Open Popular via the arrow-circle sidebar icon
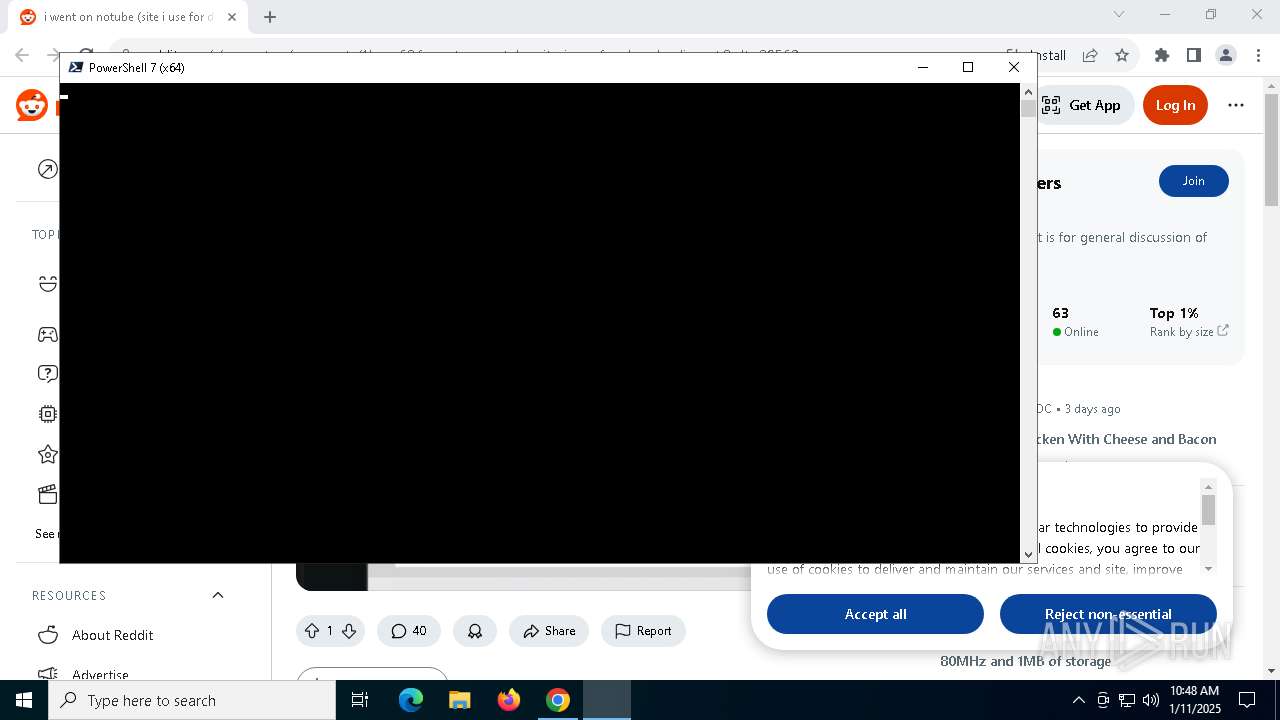This screenshot has height=720, width=1280. point(47,169)
